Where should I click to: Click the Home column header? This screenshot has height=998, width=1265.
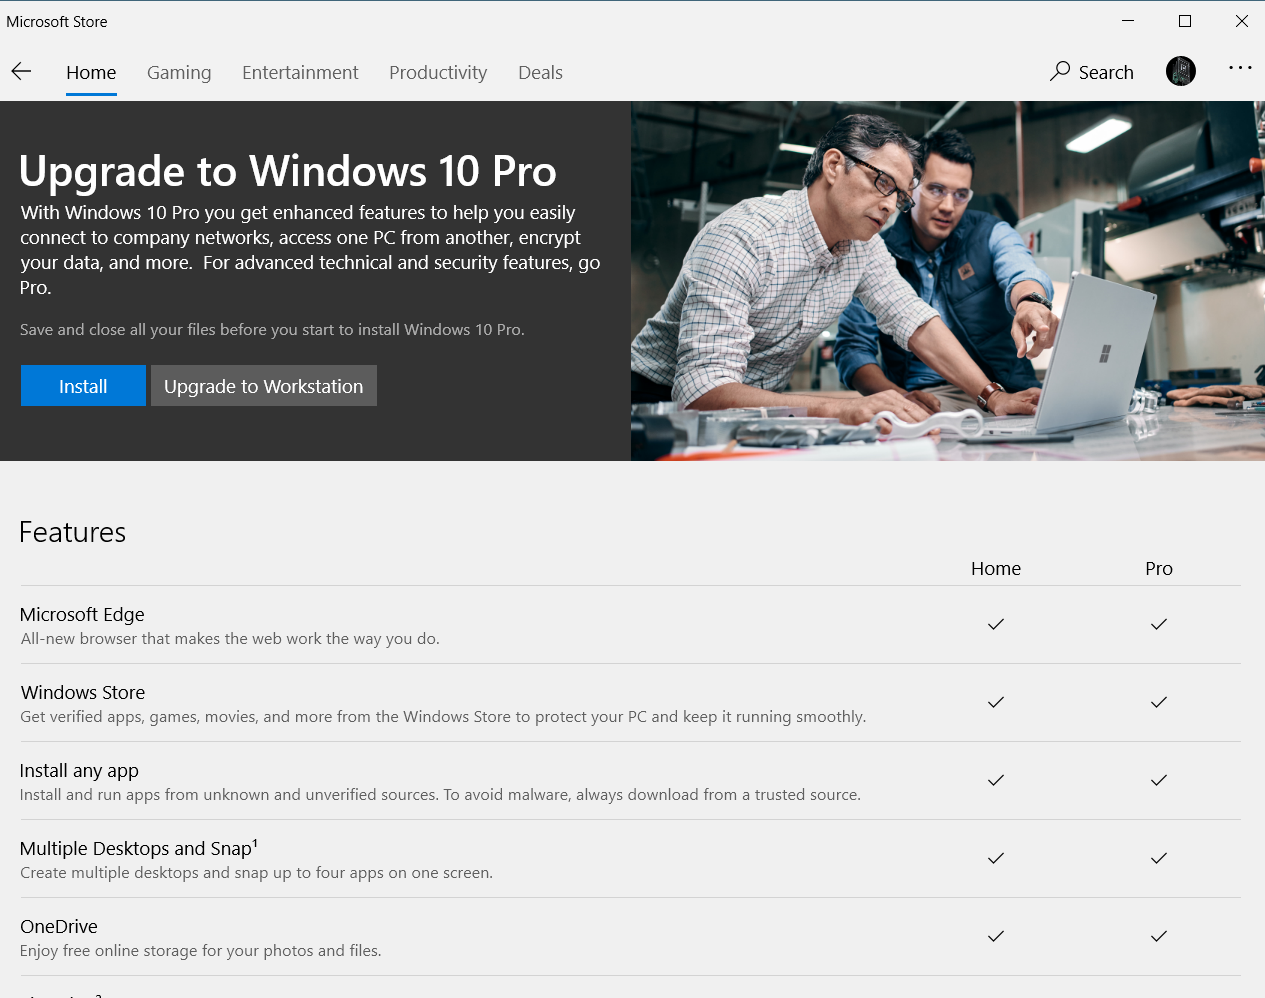(x=995, y=568)
